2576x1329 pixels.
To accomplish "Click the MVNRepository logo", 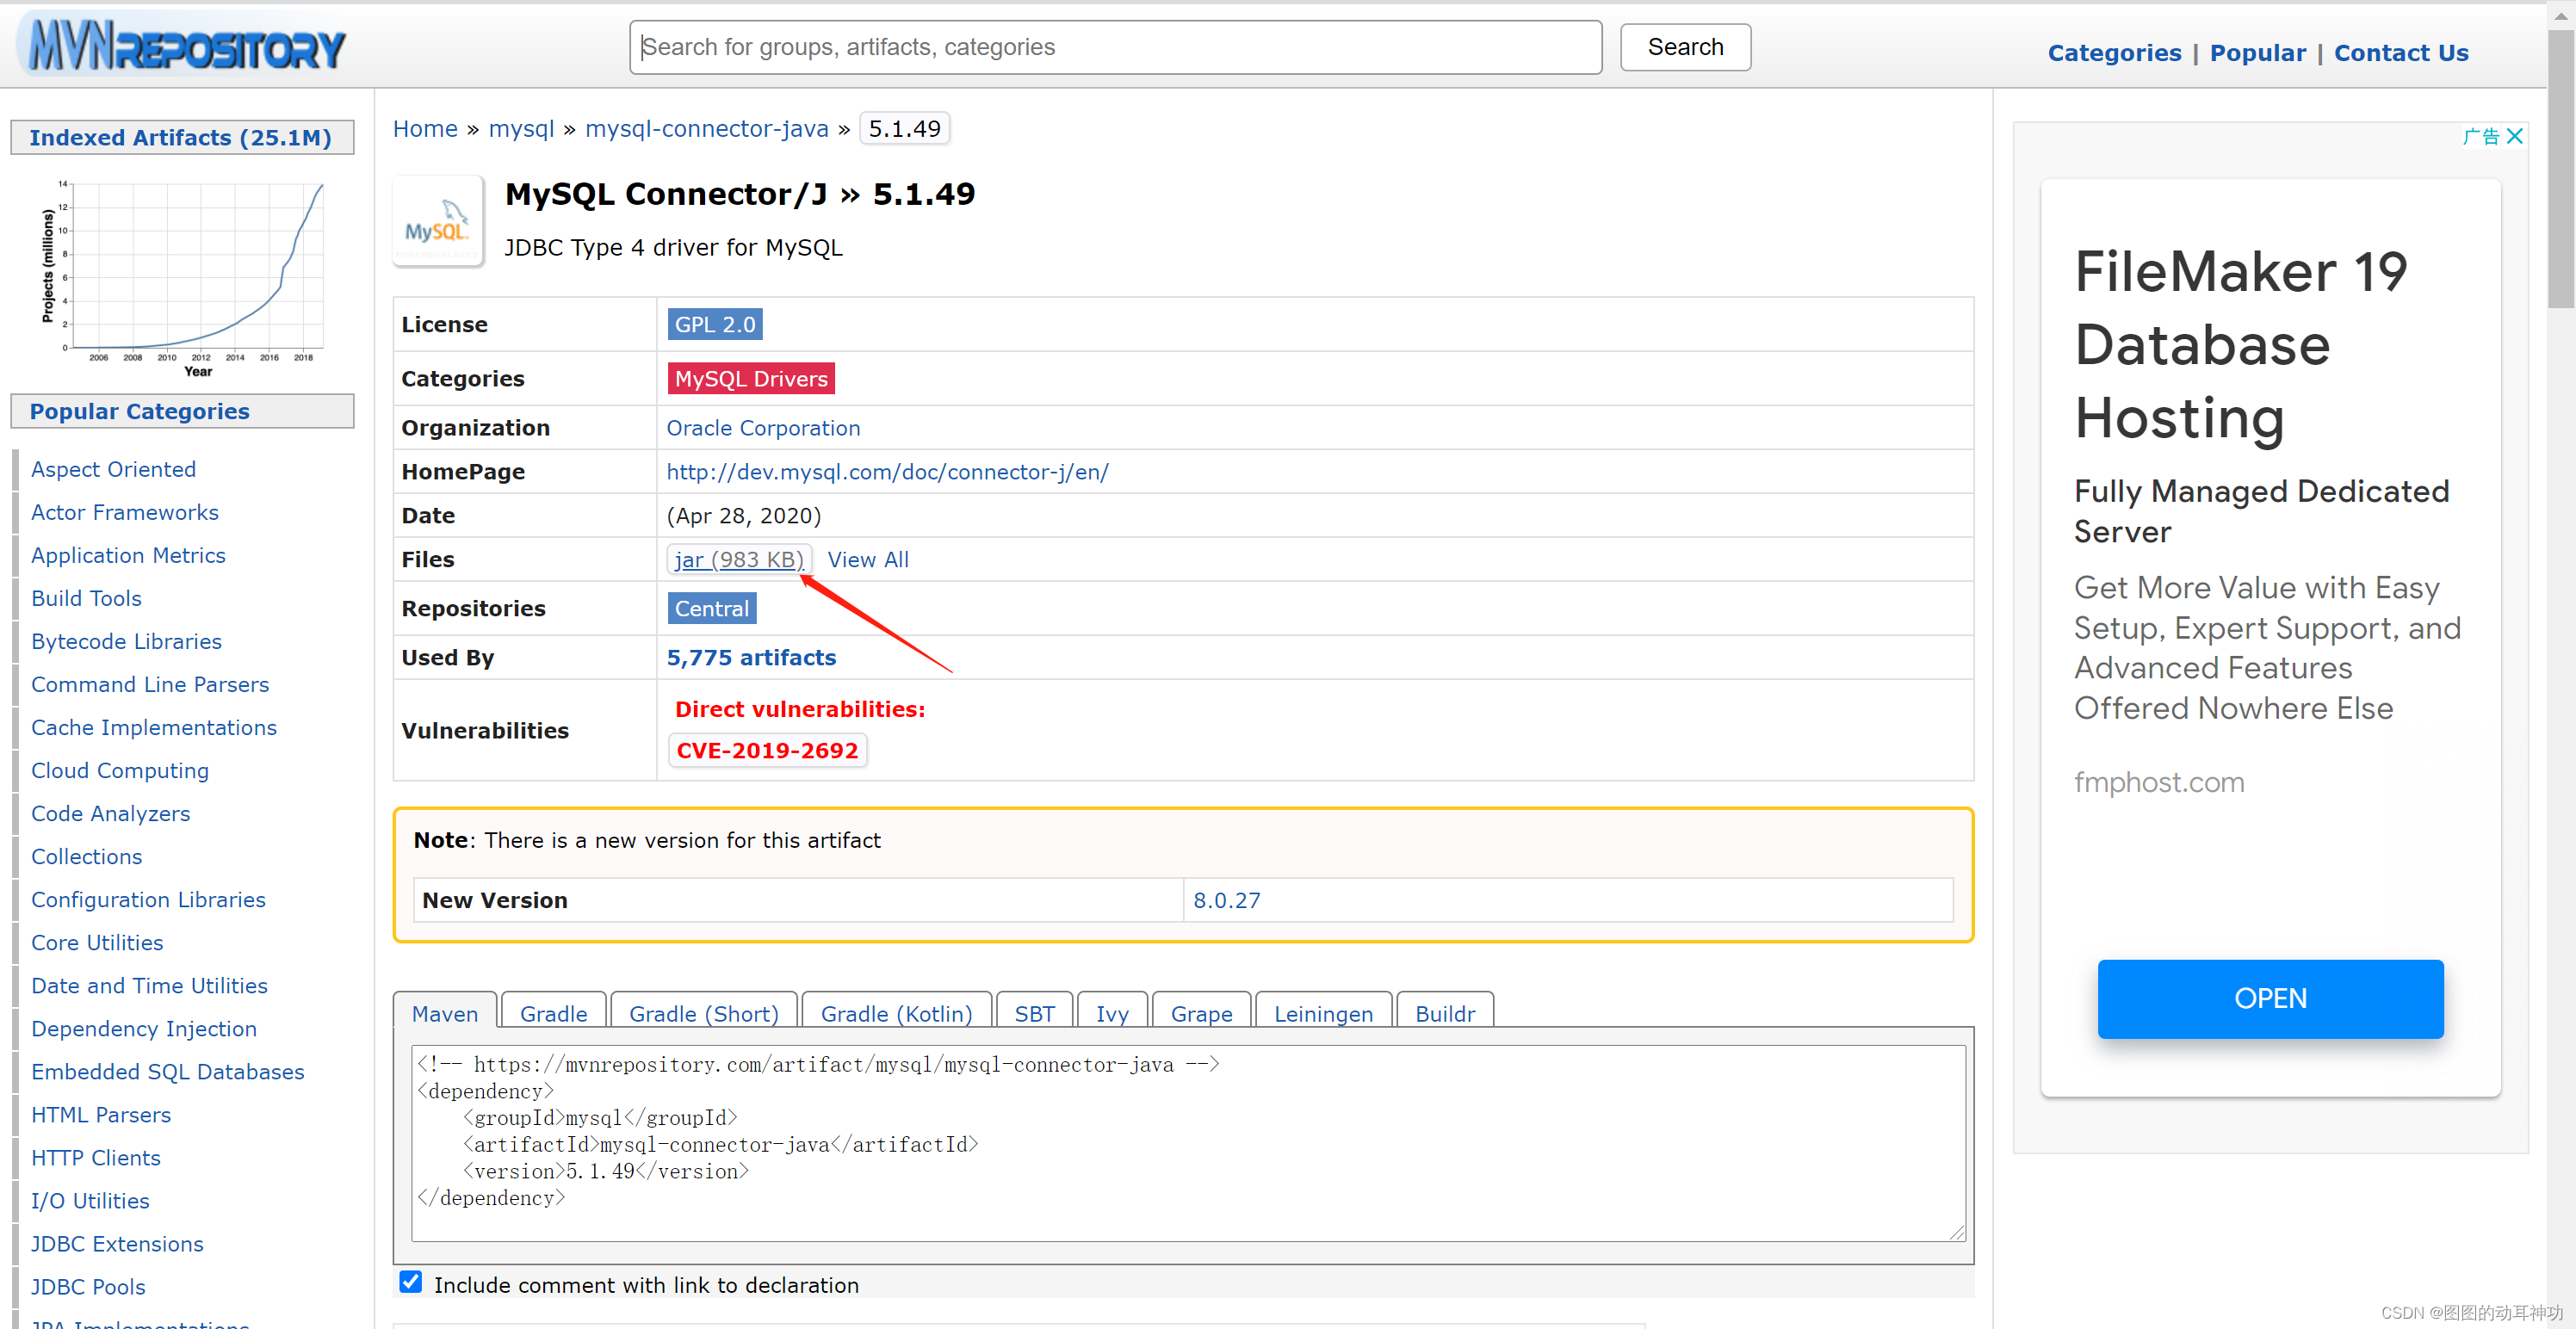I will click(x=186, y=46).
